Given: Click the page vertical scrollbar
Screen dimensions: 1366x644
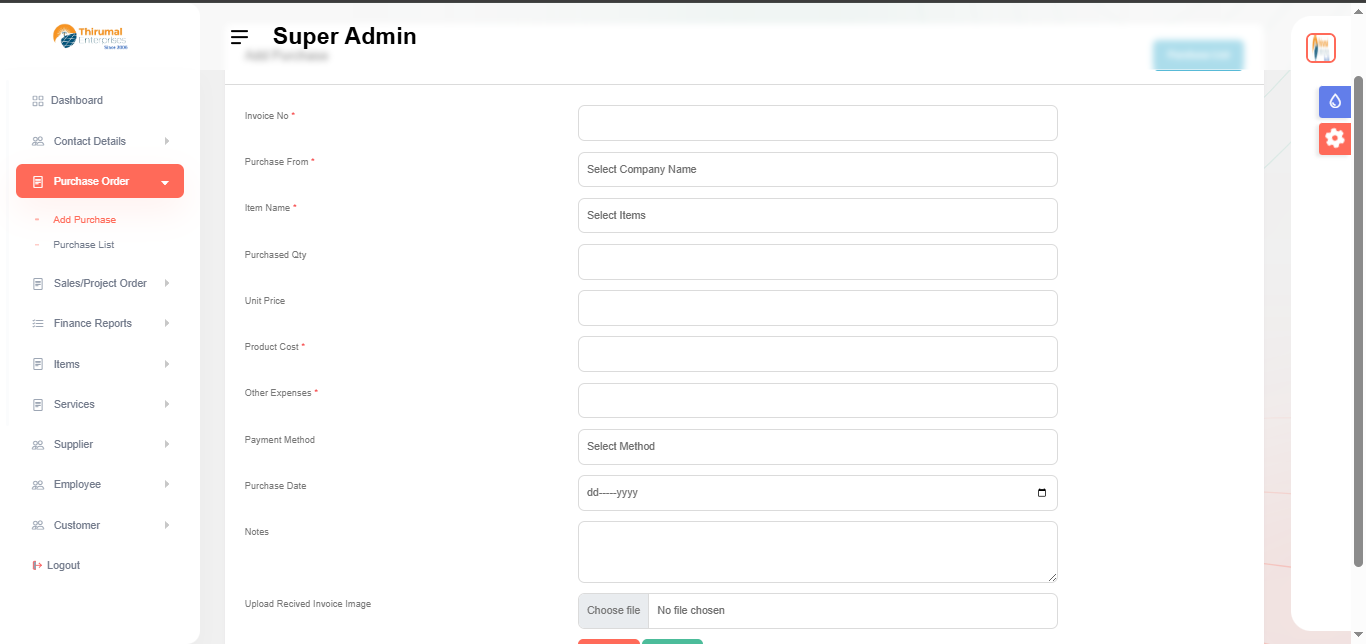Looking at the screenshot, I should [x=1358, y=320].
